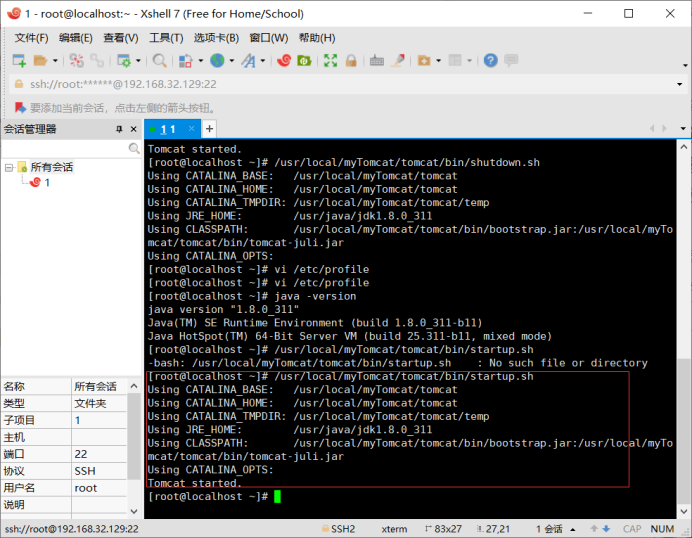The width and height of the screenshot is (692, 538).
Task: Expand the globe encoding dropdown arrow
Action: coord(232,60)
